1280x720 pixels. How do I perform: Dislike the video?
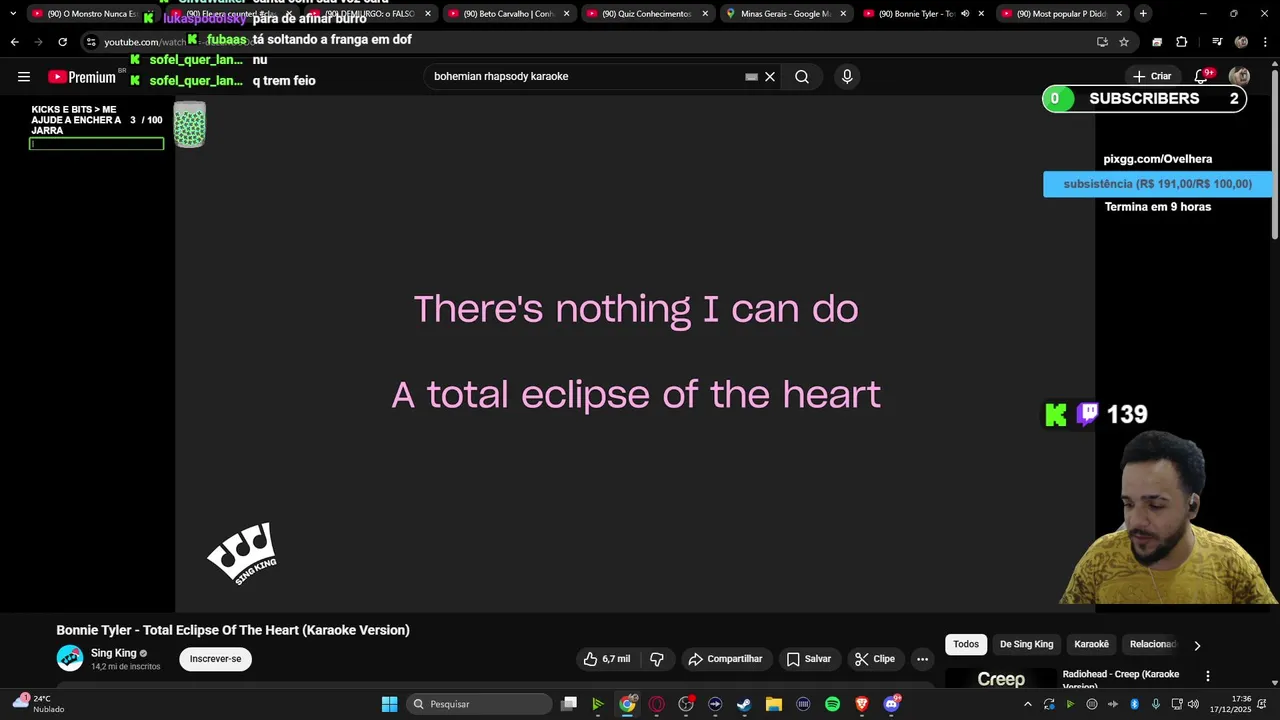coord(657,659)
